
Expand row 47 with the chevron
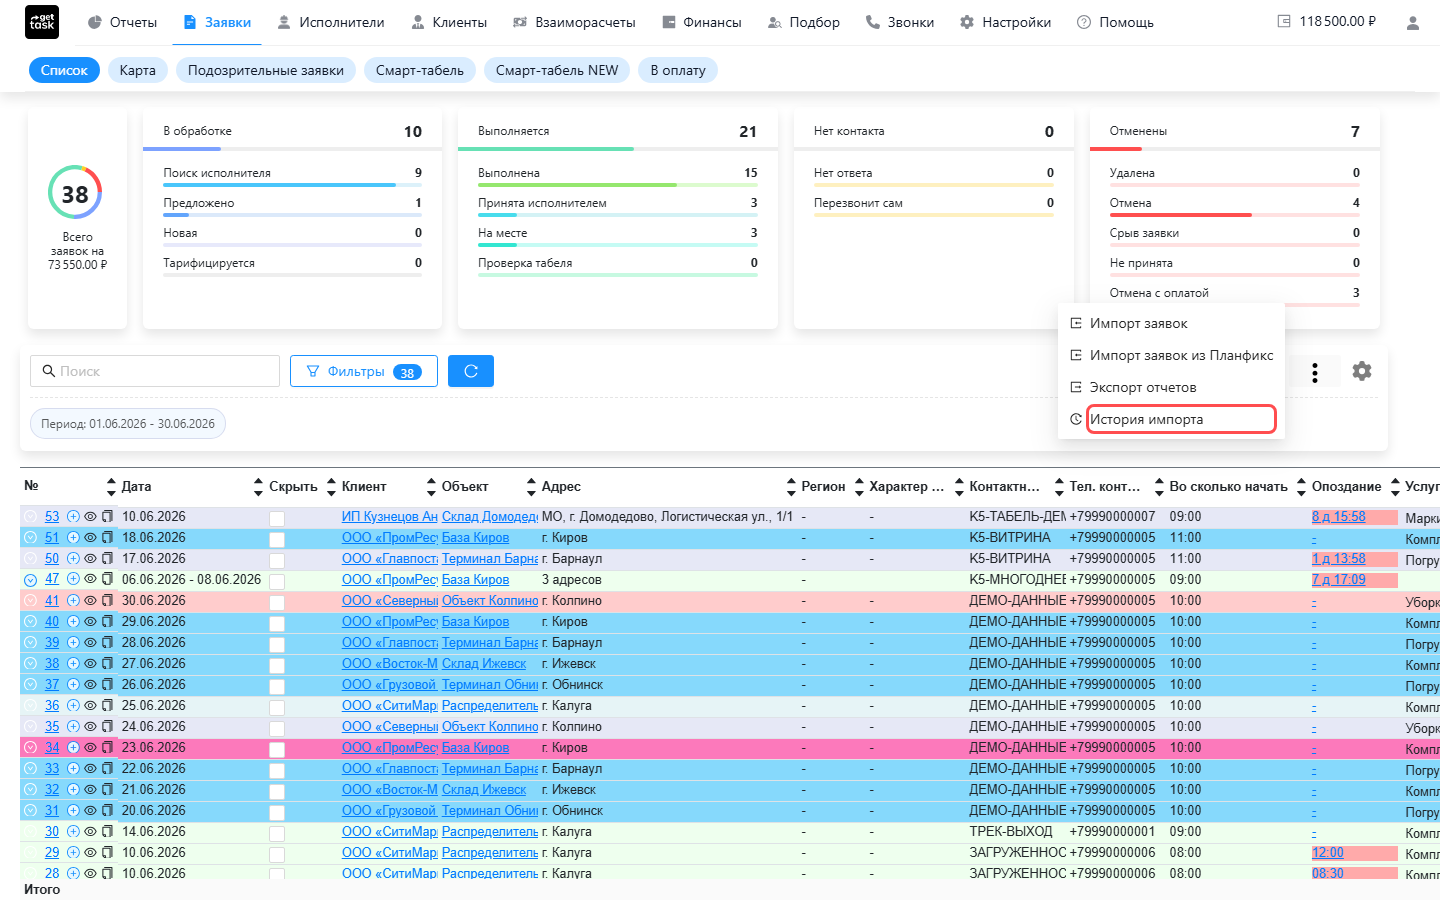(x=30, y=580)
